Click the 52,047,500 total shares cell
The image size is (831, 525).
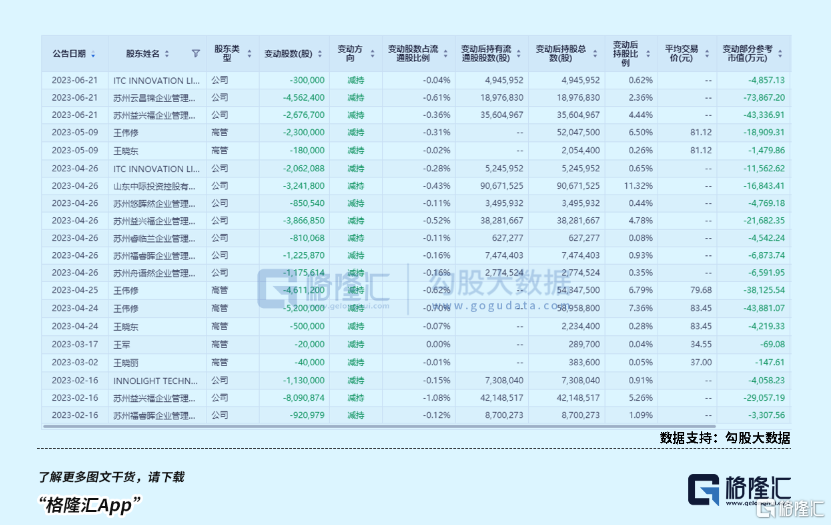pyautogui.click(x=578, y=132)
